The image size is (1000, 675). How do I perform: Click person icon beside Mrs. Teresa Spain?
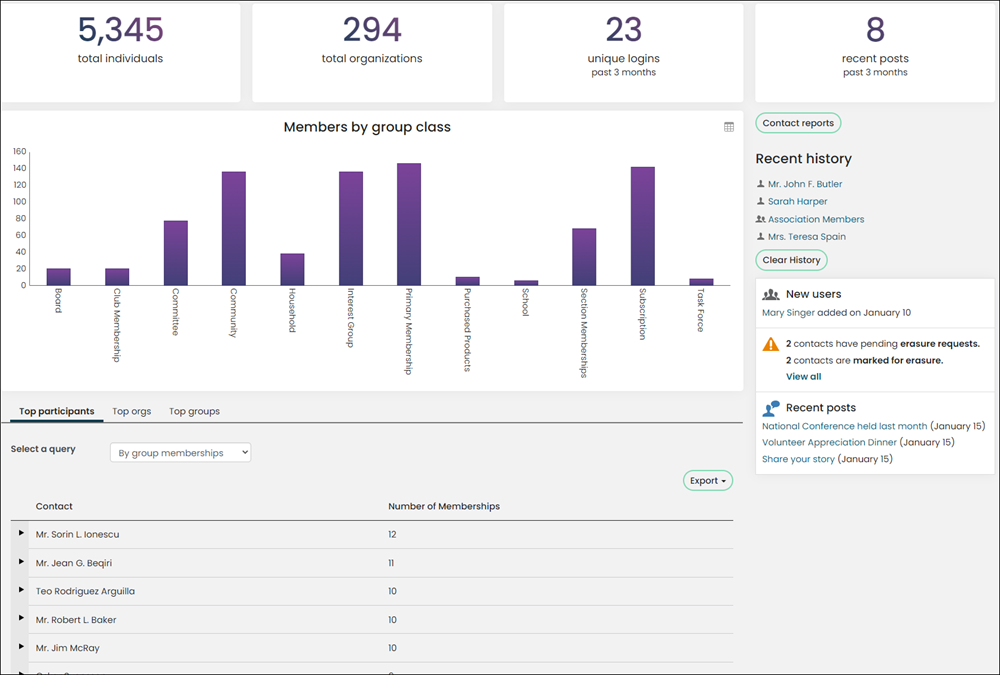760,236
